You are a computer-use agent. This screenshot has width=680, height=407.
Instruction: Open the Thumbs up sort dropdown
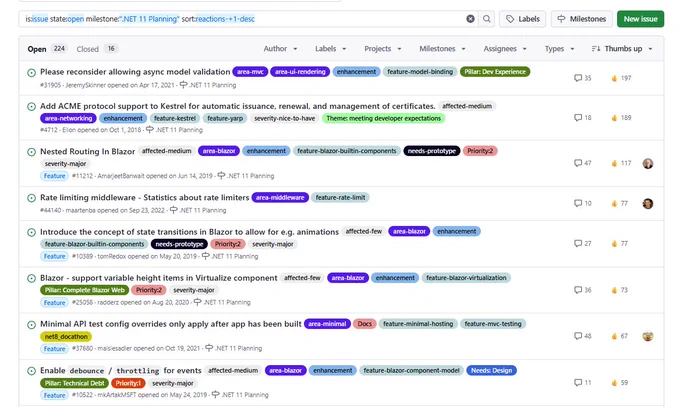pos(622,49)
